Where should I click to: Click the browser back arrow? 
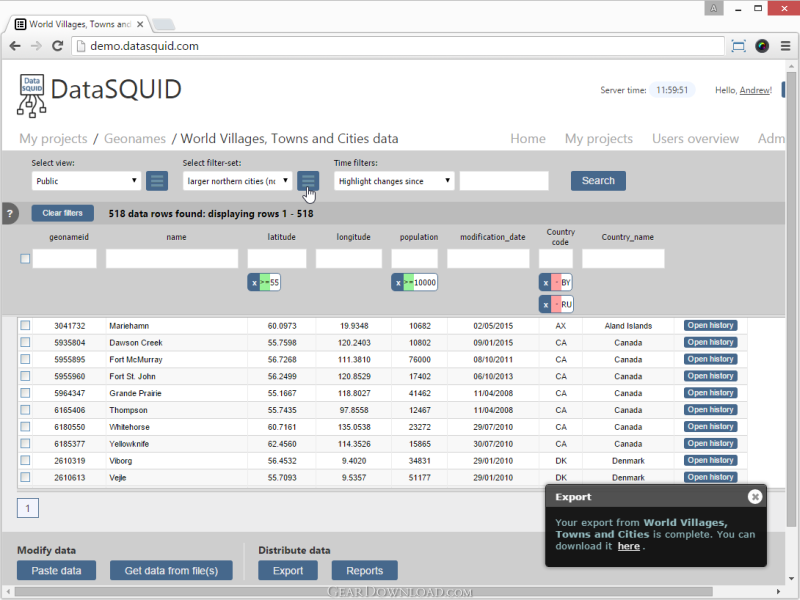(15, 46)
